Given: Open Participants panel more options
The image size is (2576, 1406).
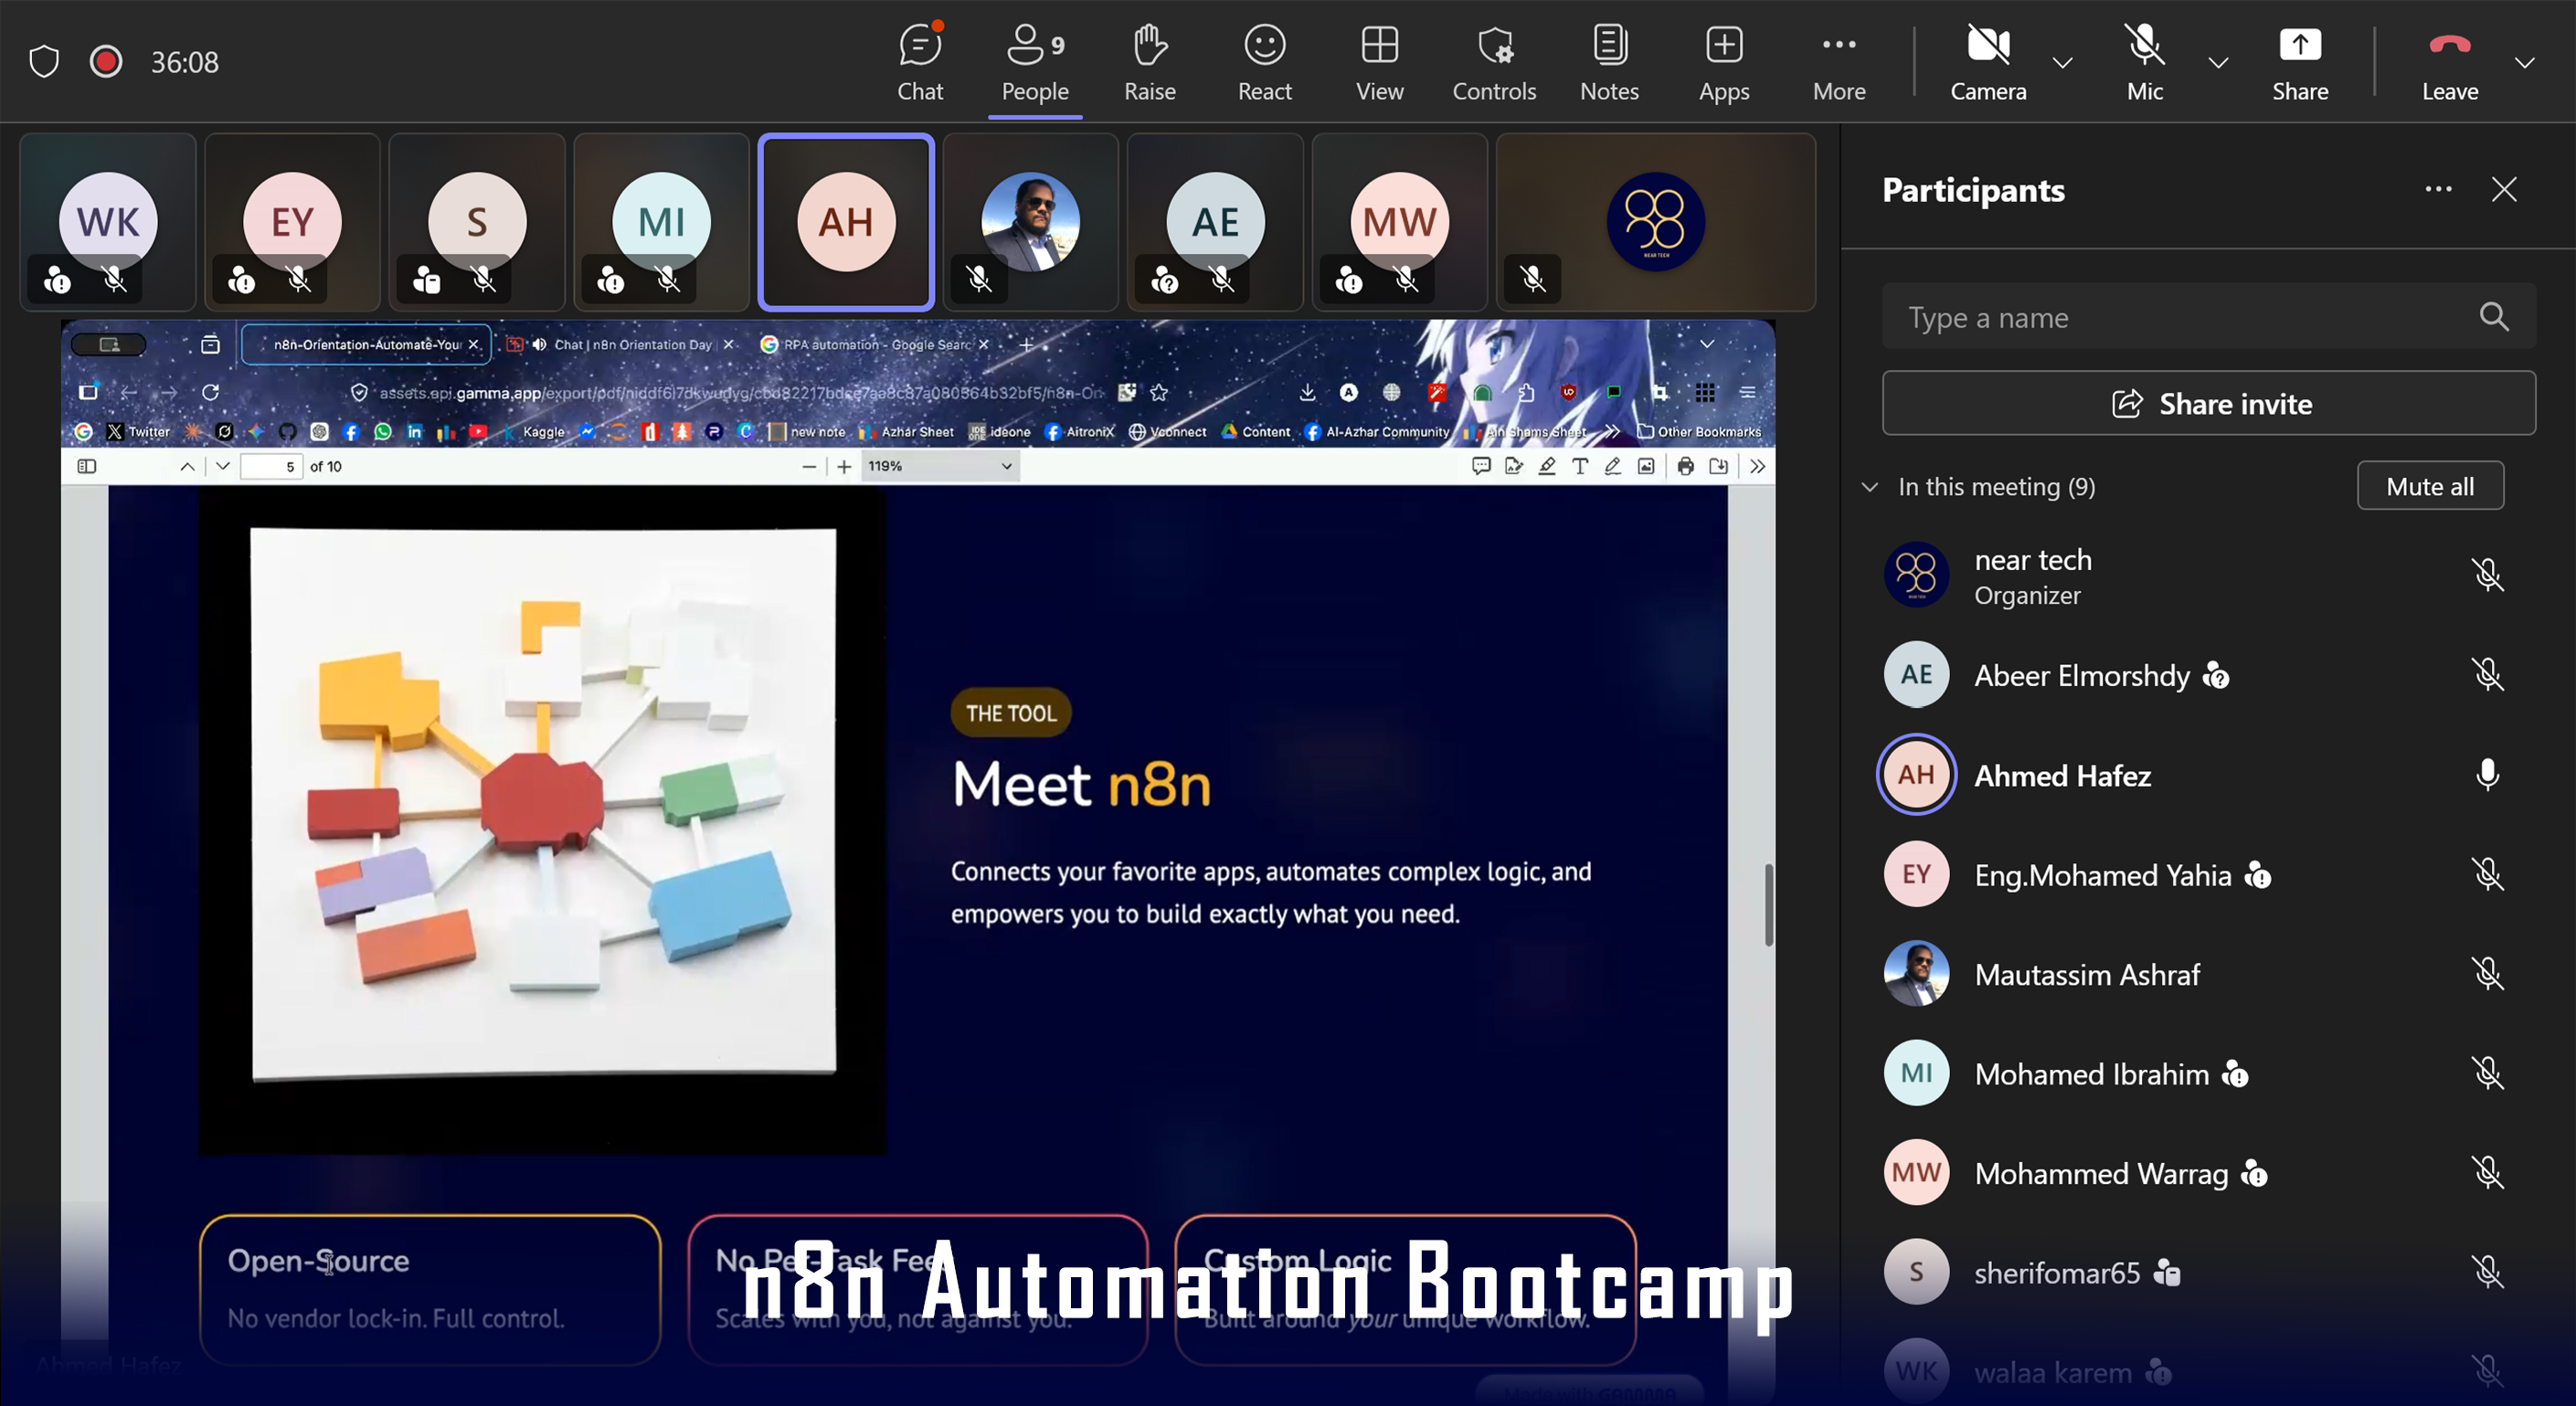Looking at the screenshot, I should [2438, 189].
